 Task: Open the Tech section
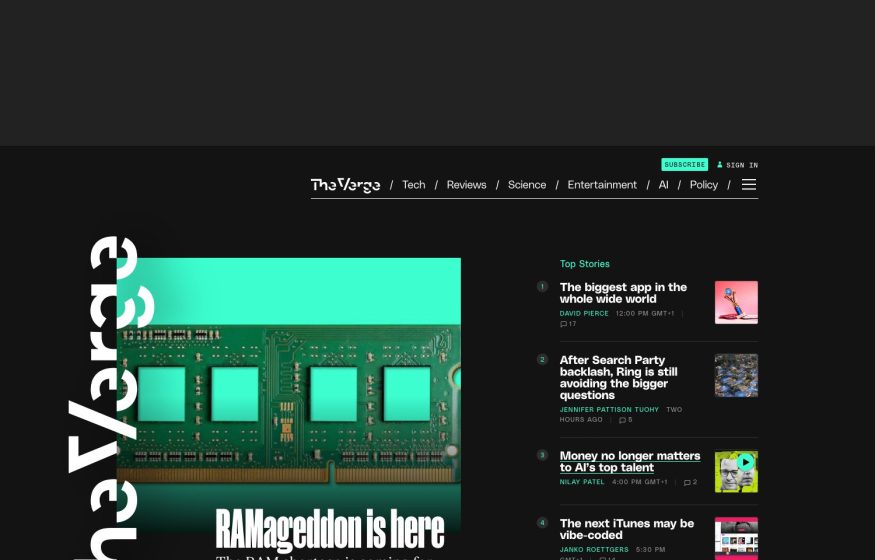pos(414,185)
